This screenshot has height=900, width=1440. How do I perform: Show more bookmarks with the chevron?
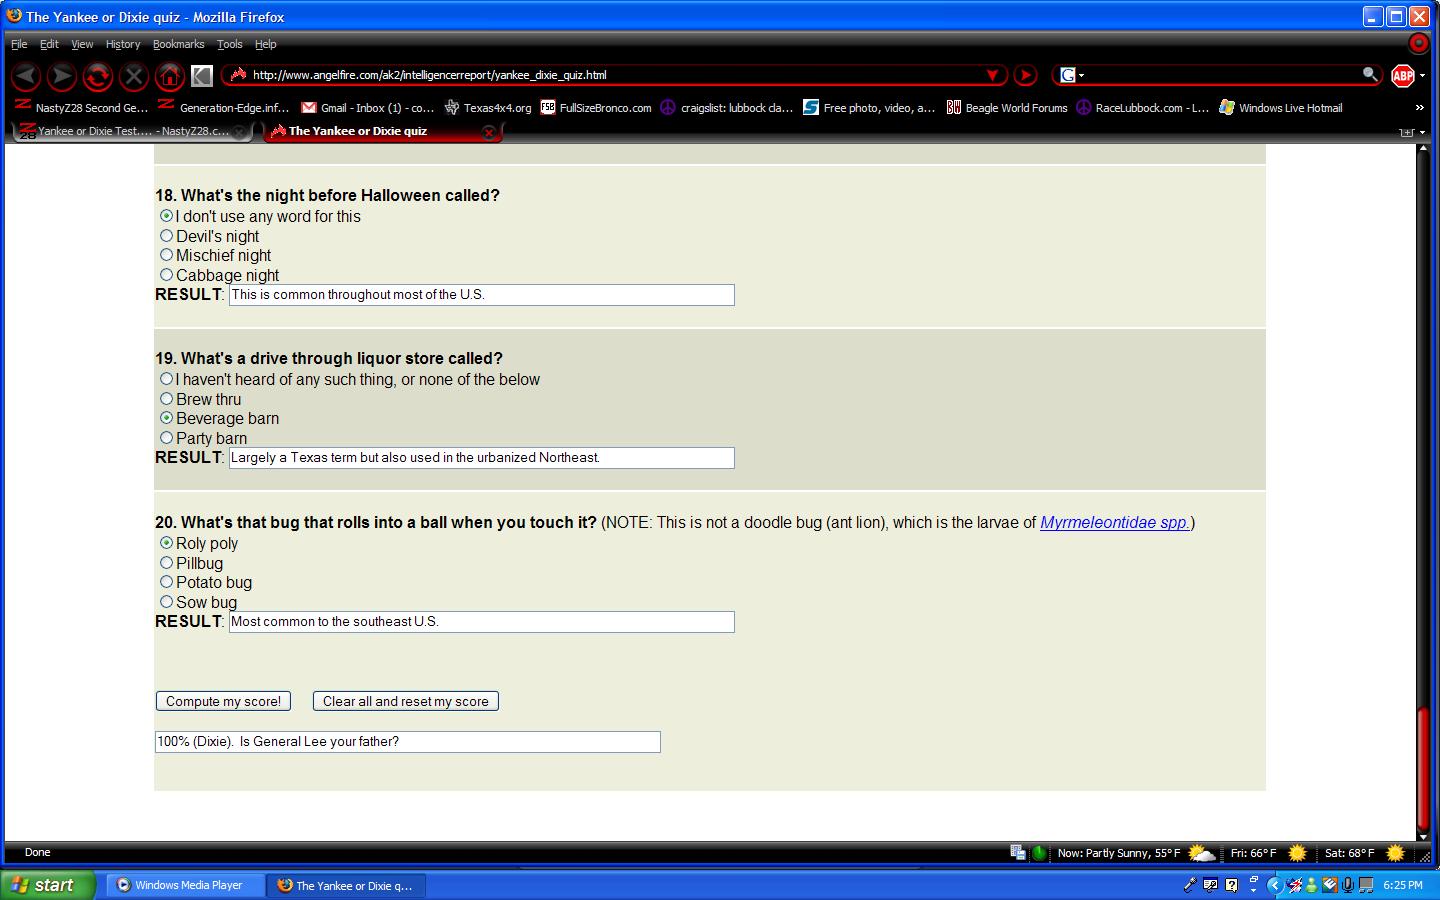pyautogui.click(x=1419, y=107)
